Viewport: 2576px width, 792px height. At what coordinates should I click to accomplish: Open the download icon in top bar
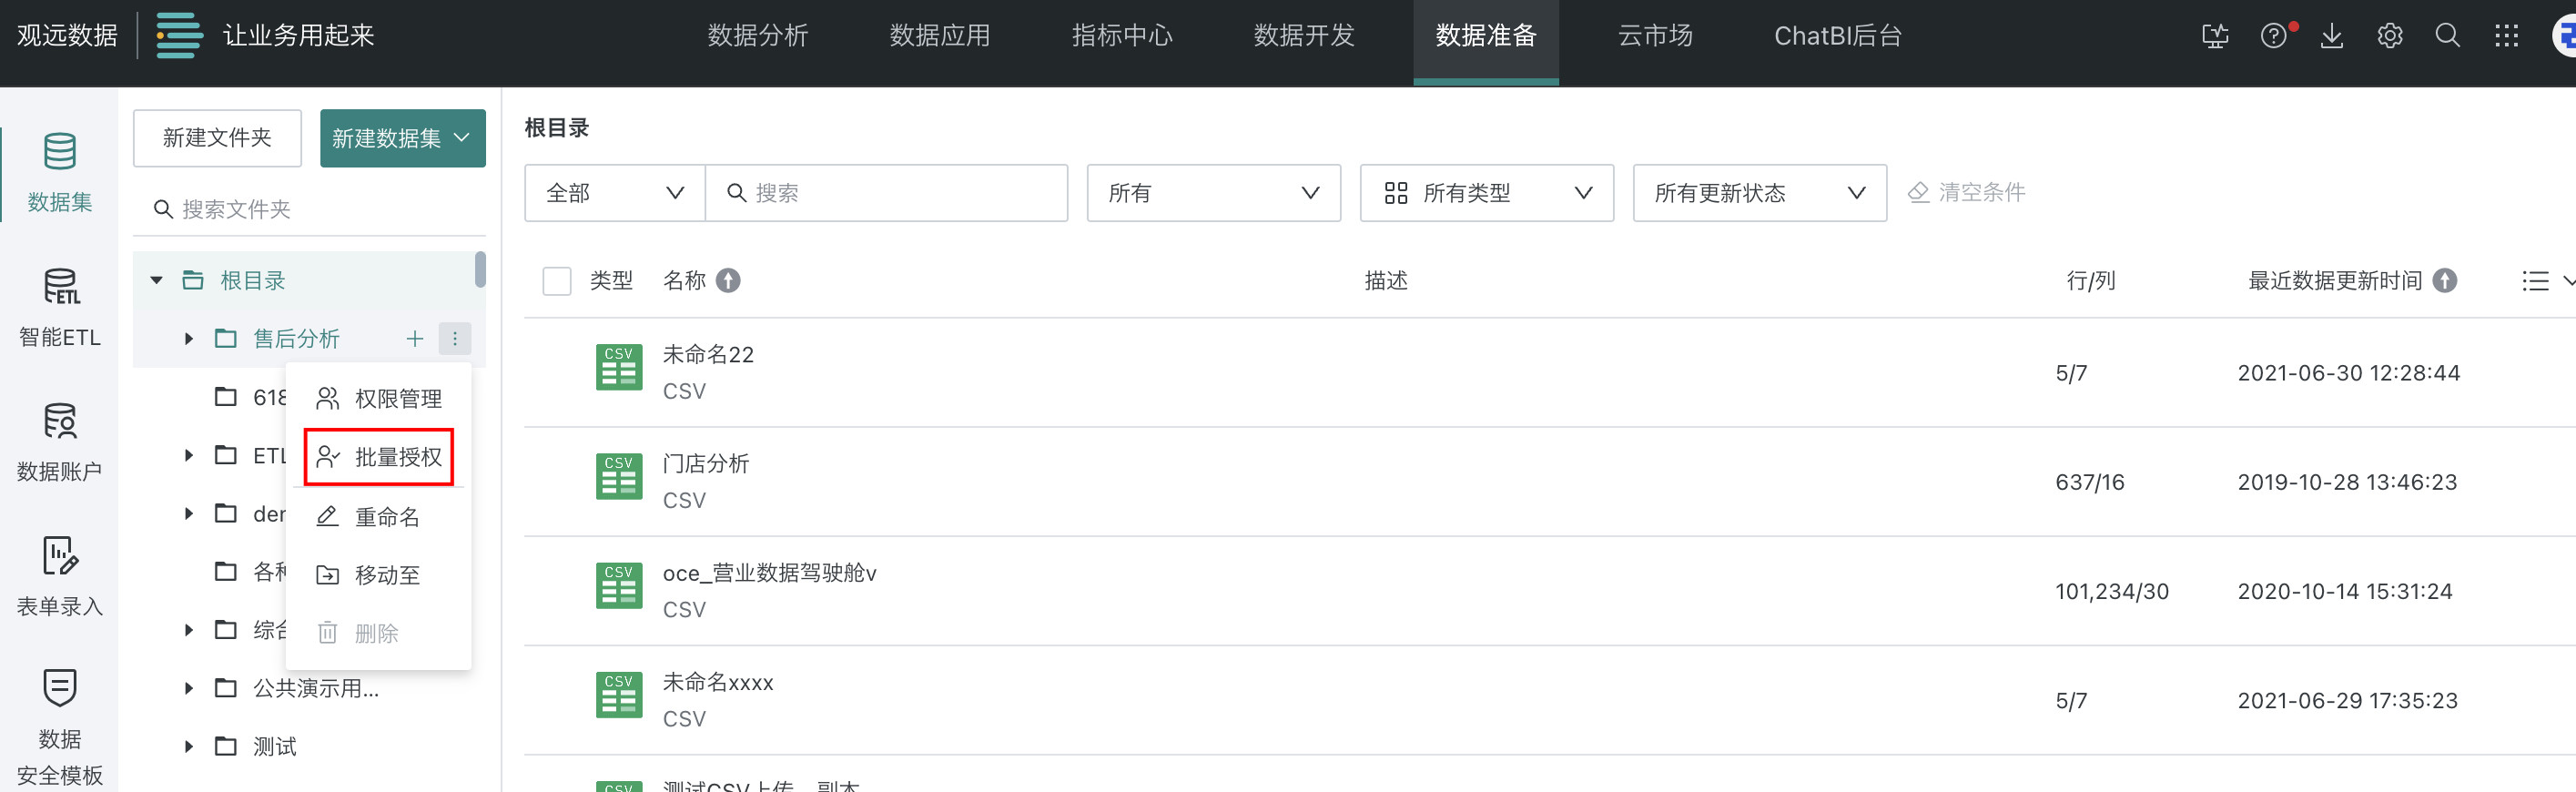click(2331, 36)
